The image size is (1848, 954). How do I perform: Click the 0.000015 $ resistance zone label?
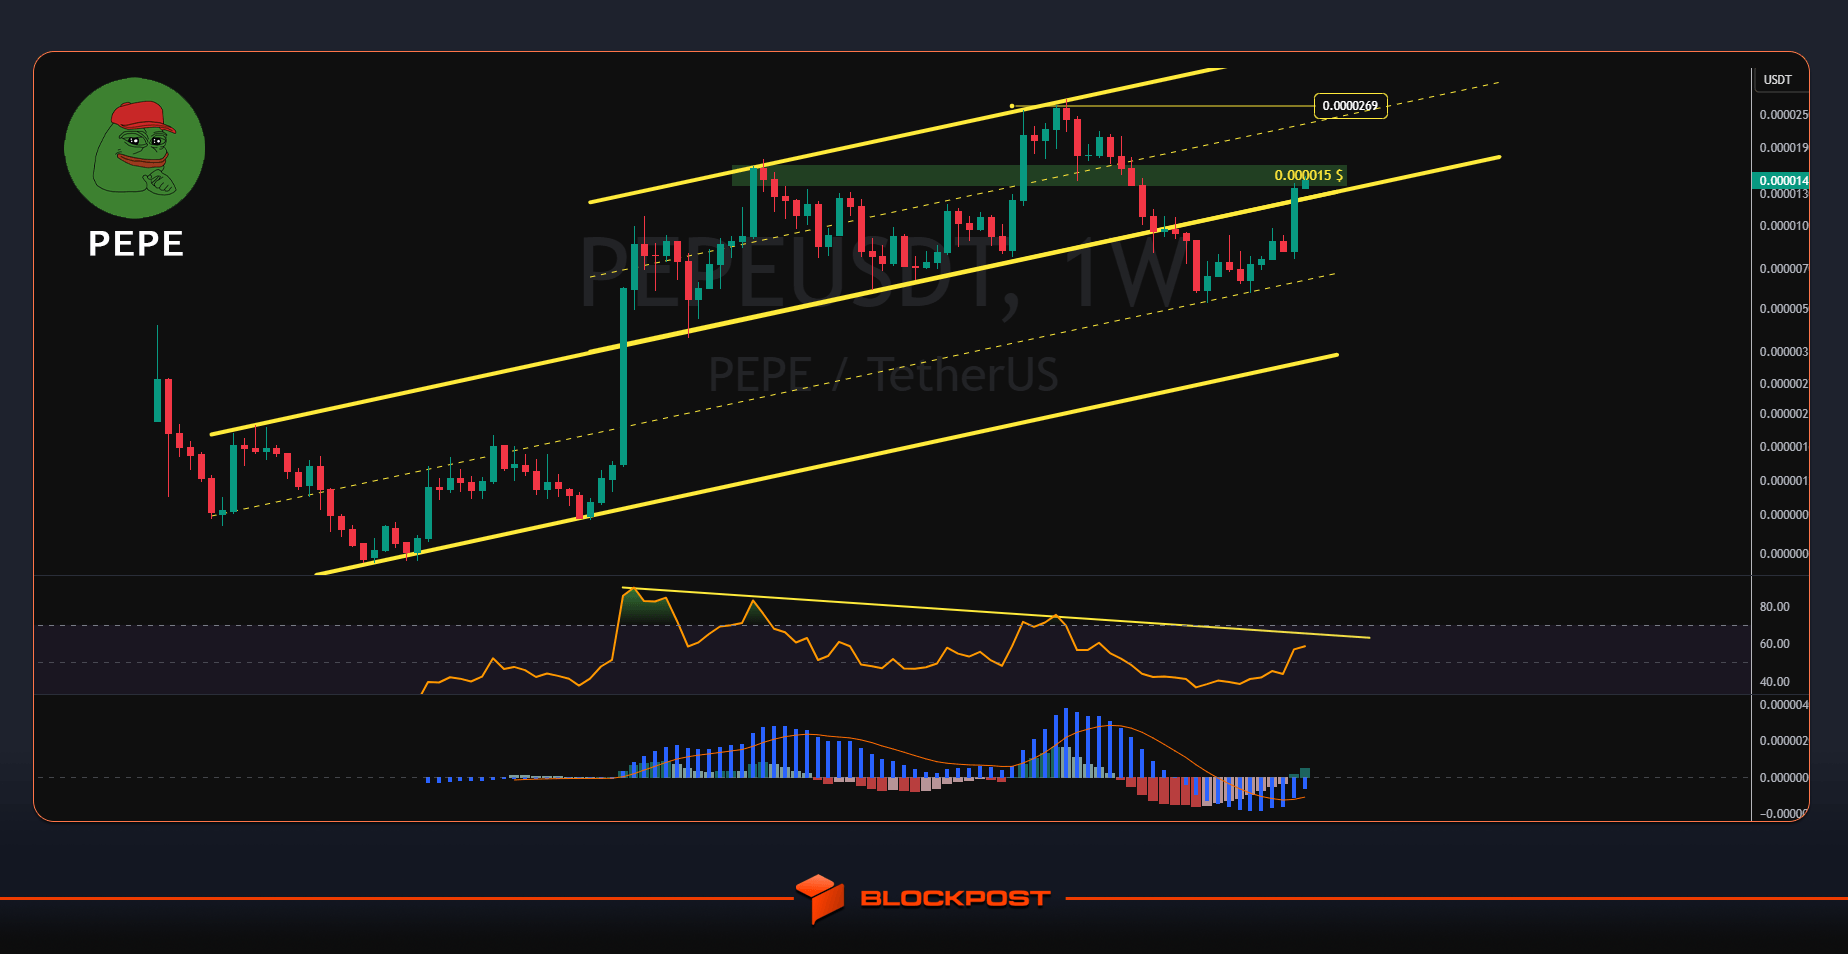(1308, 176)
